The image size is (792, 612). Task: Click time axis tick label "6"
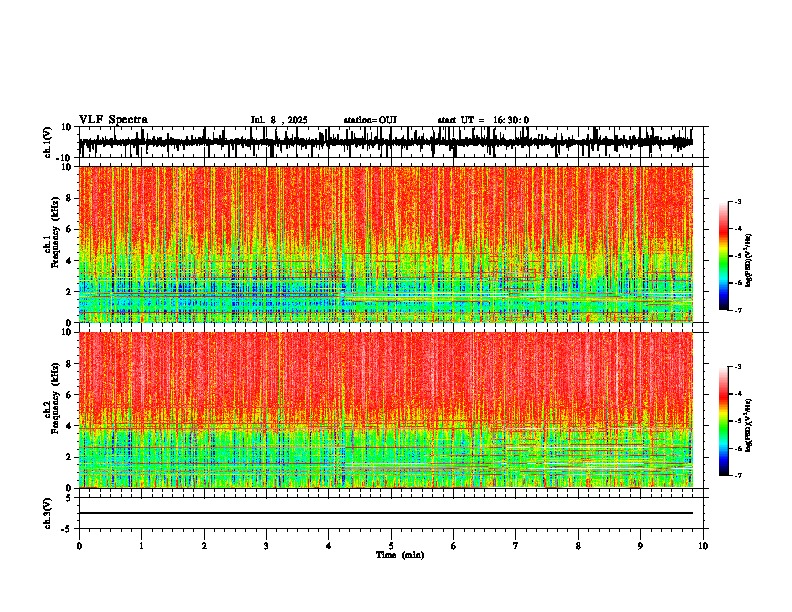(454, 546)
